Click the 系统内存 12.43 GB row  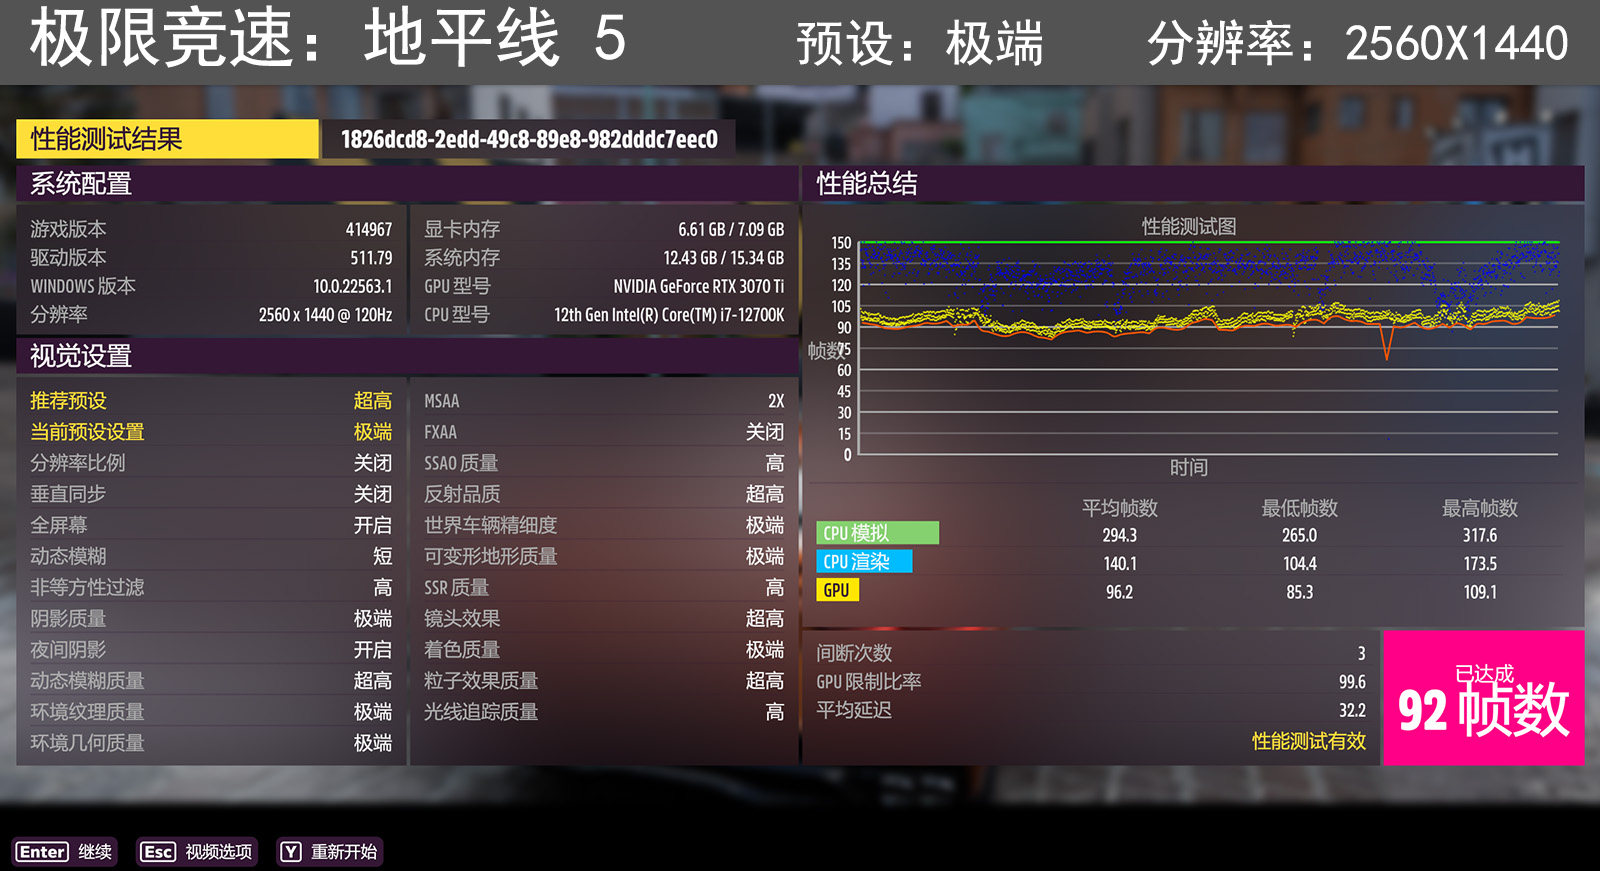pos(604,258)
